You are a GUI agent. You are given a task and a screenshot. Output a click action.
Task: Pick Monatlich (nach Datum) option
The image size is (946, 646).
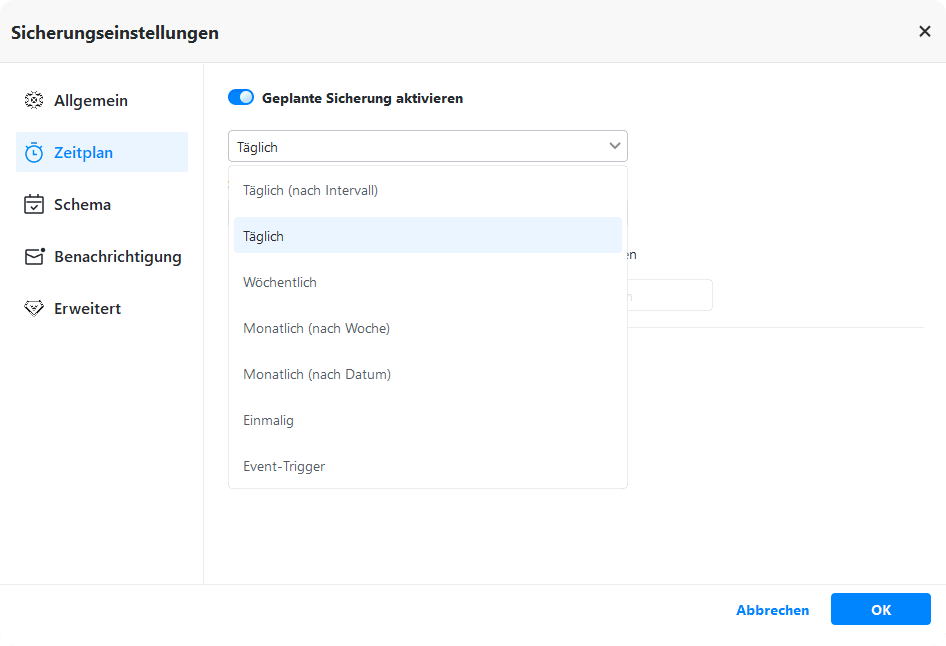tap(317, 374)
